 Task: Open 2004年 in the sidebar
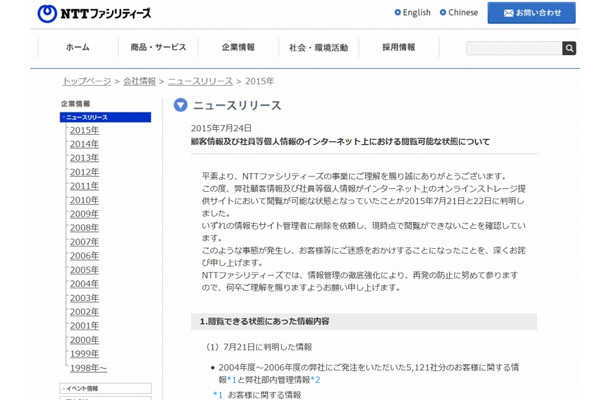84,284
